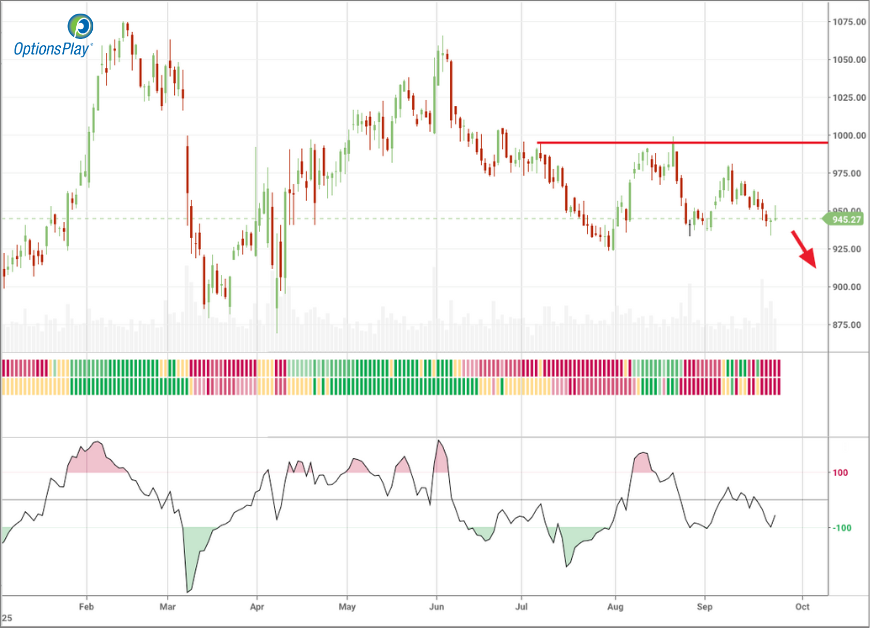Click the Apr label on time axis
The width and height of the screenshot is (870, 628).
[x=257, y=607]
